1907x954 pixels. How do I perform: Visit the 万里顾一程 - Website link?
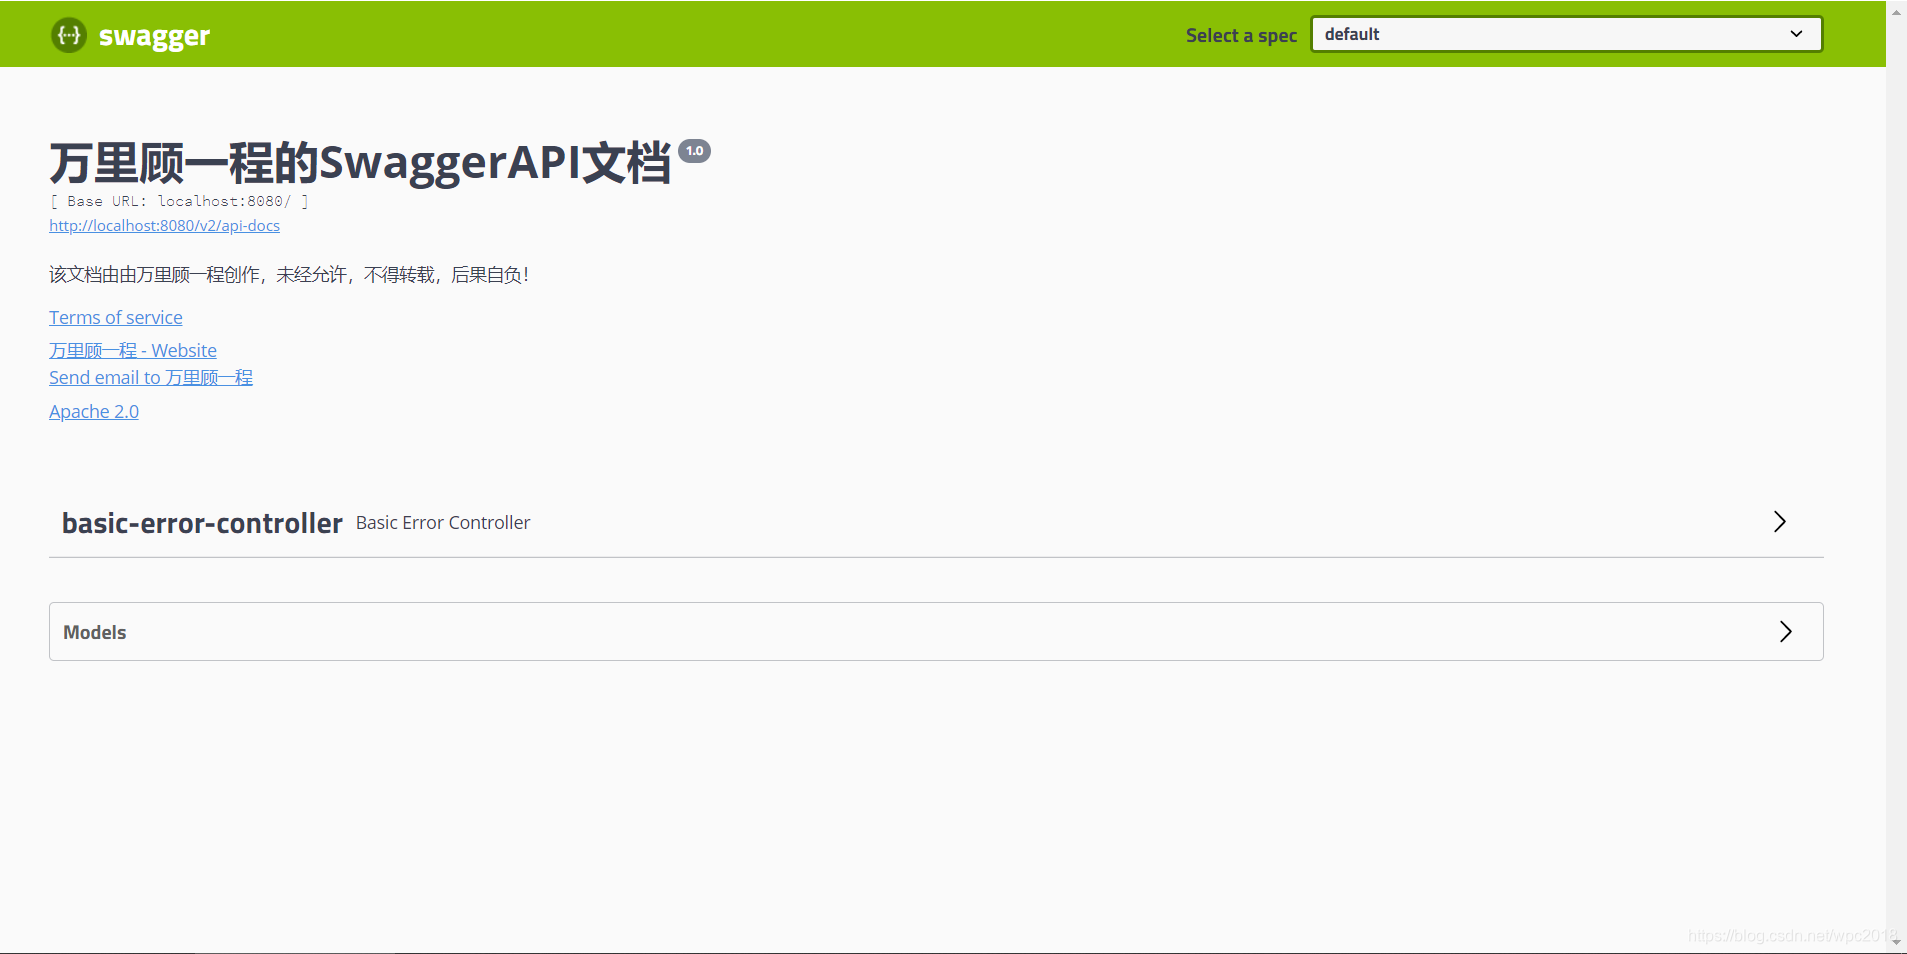tap(132, 350)
